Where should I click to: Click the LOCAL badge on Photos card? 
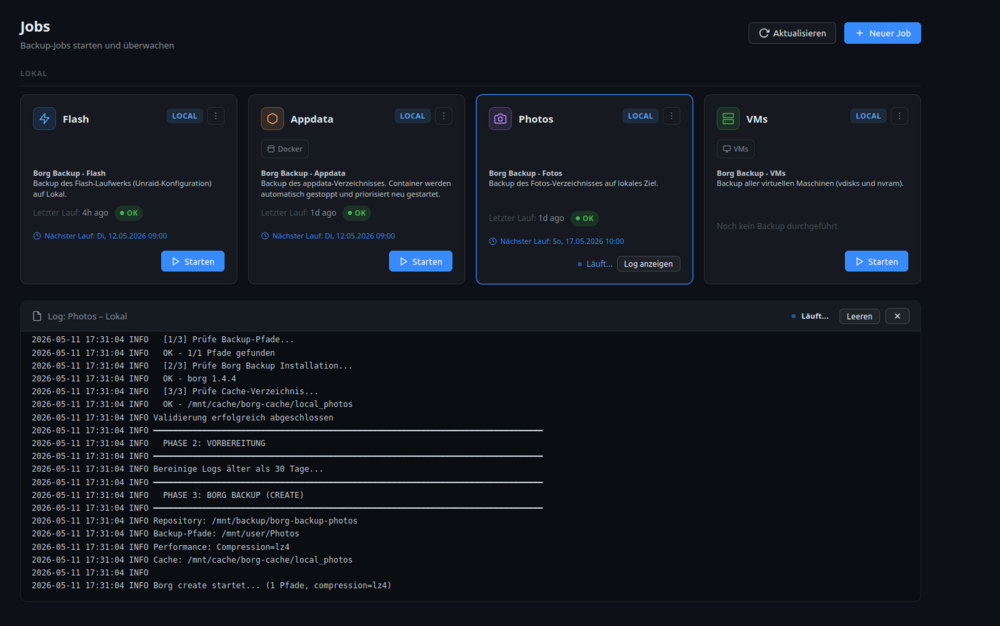pyautogui.click(x=640, y=116)
